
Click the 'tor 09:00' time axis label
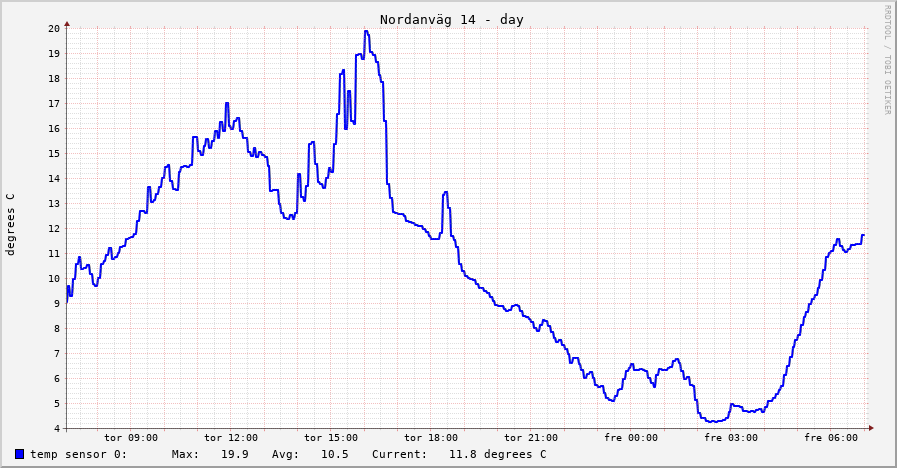coord(131,438)
